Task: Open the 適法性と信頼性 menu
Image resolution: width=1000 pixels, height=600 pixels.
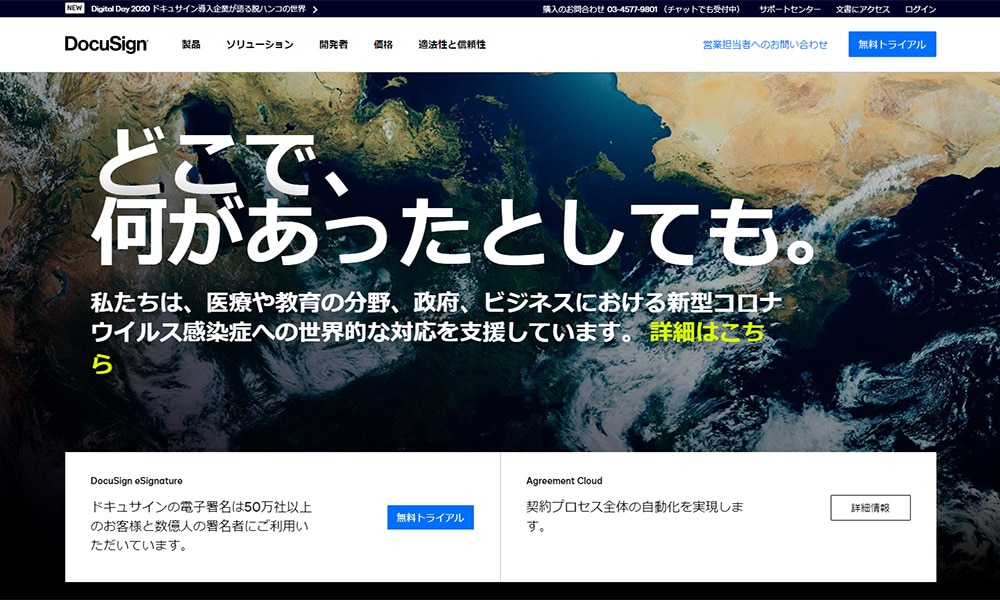Action: [x=452, y=44]
